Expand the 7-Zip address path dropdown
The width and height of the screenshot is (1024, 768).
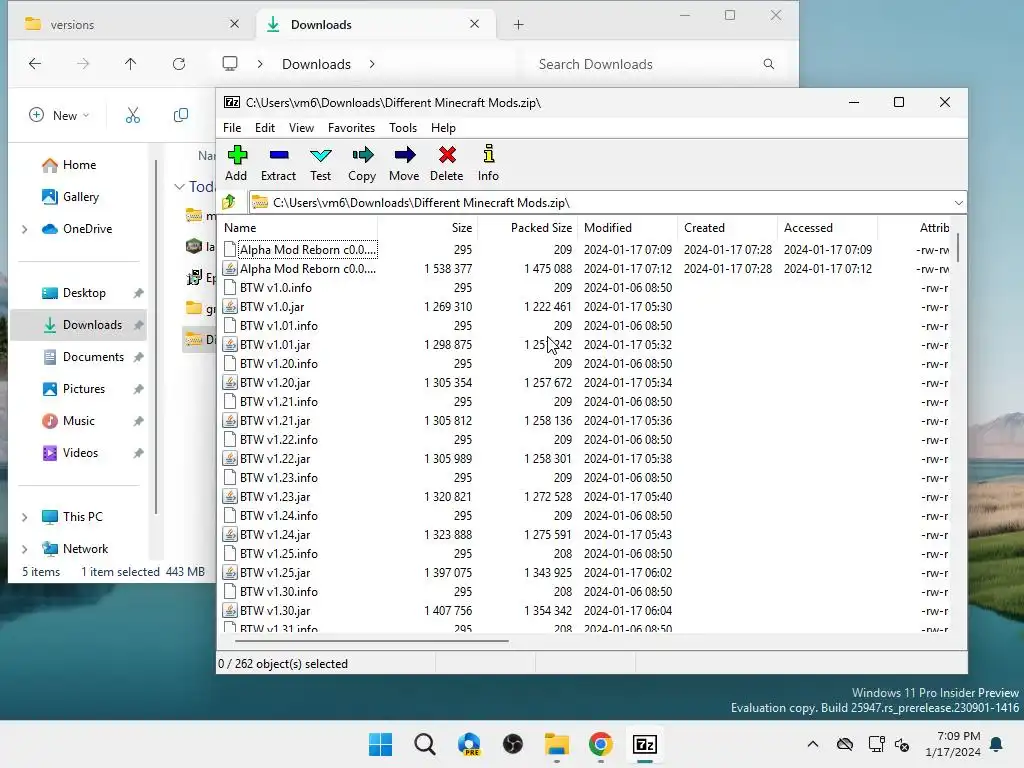coord(958,203)
